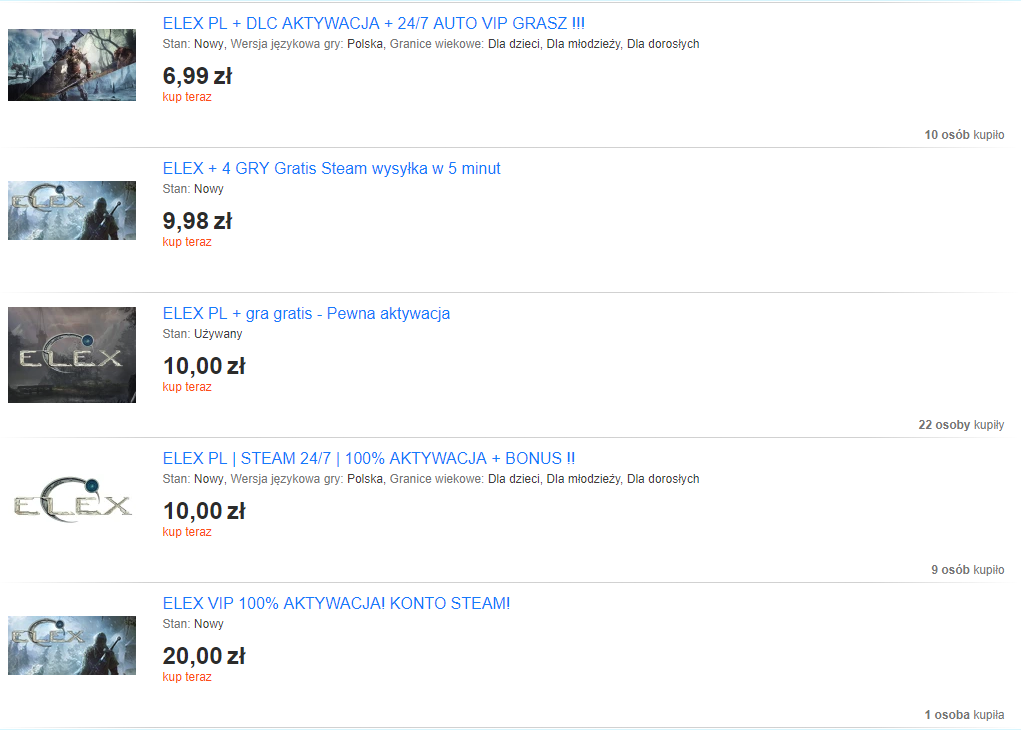This screenshot has height=730, width=1023.
Task: Click 'kup teraz' for ELEX PL | STEAM 24/7
Action: click(187, 531)
